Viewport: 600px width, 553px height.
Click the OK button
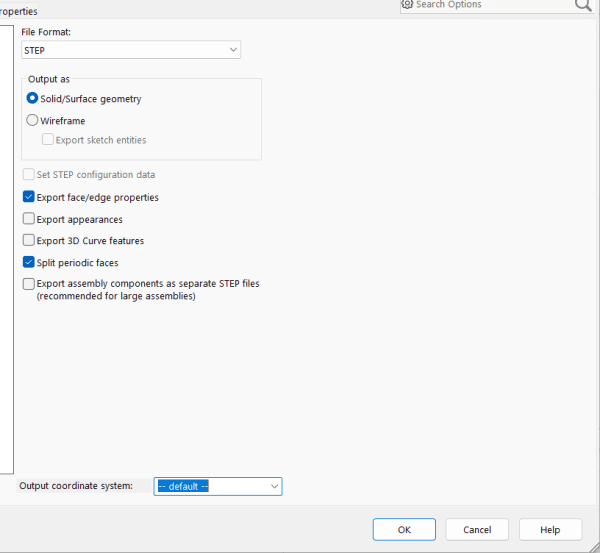404,530
